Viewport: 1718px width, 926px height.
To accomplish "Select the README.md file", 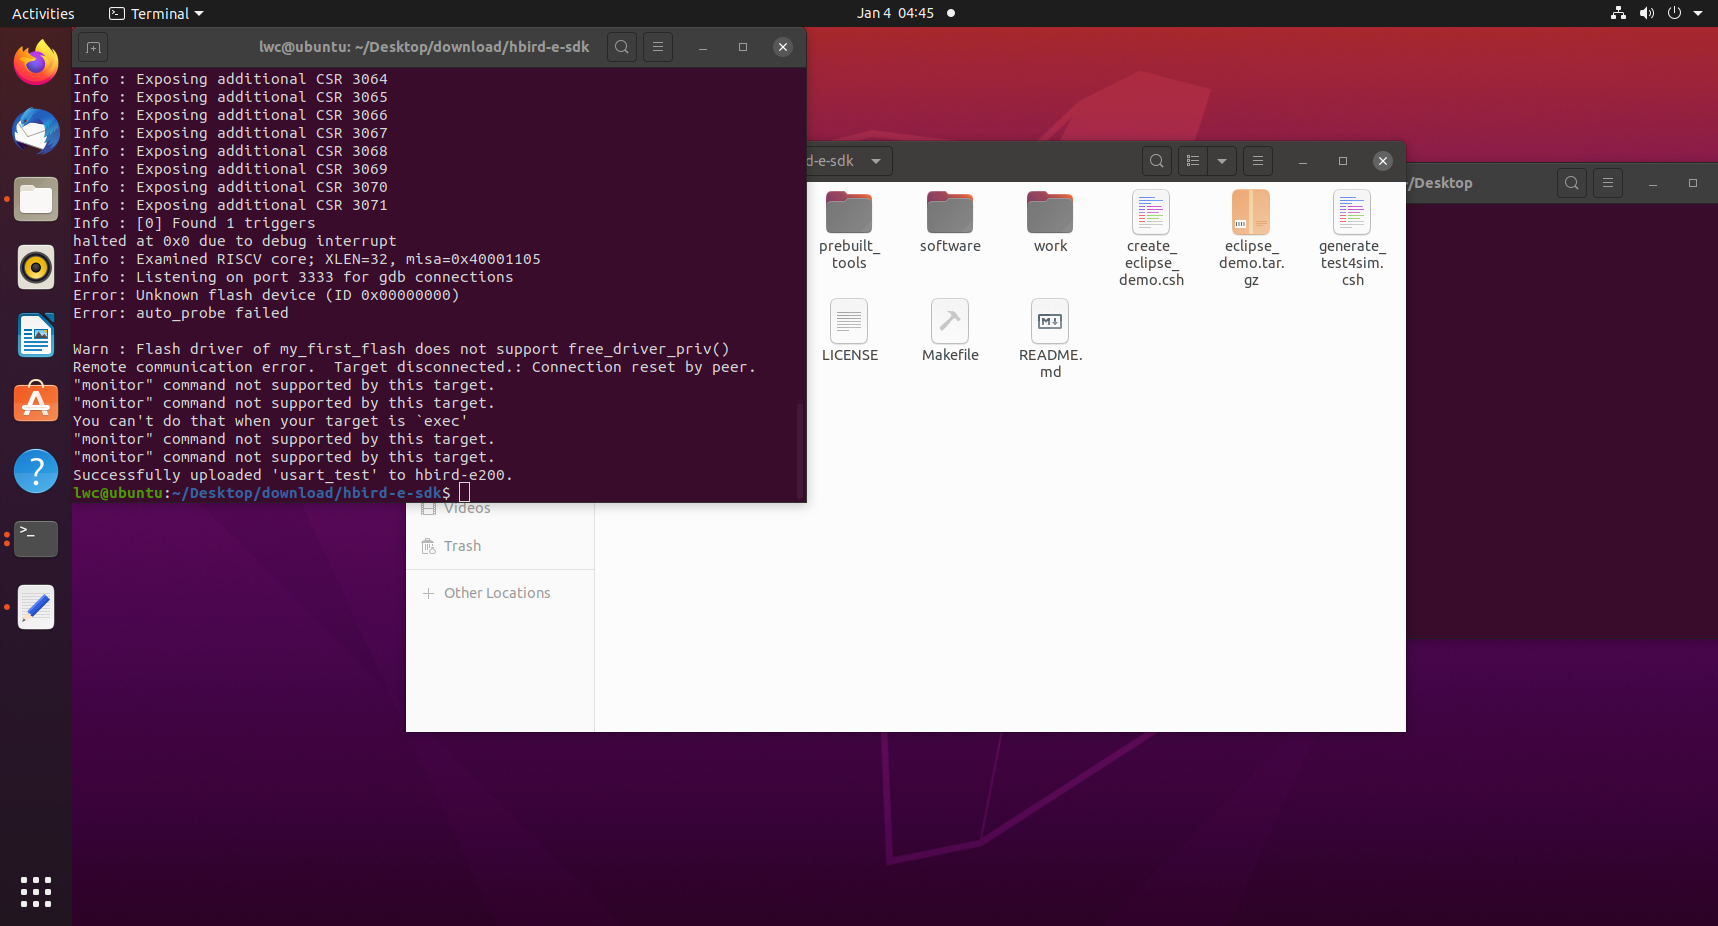I will (1050, 340).
